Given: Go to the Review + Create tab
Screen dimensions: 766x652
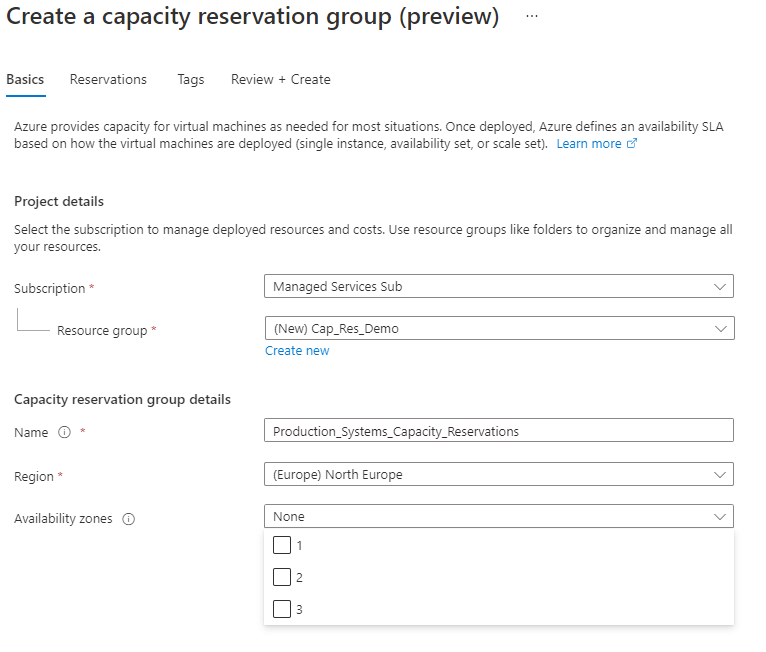Looking at the screenshot, I should [280, 79].
